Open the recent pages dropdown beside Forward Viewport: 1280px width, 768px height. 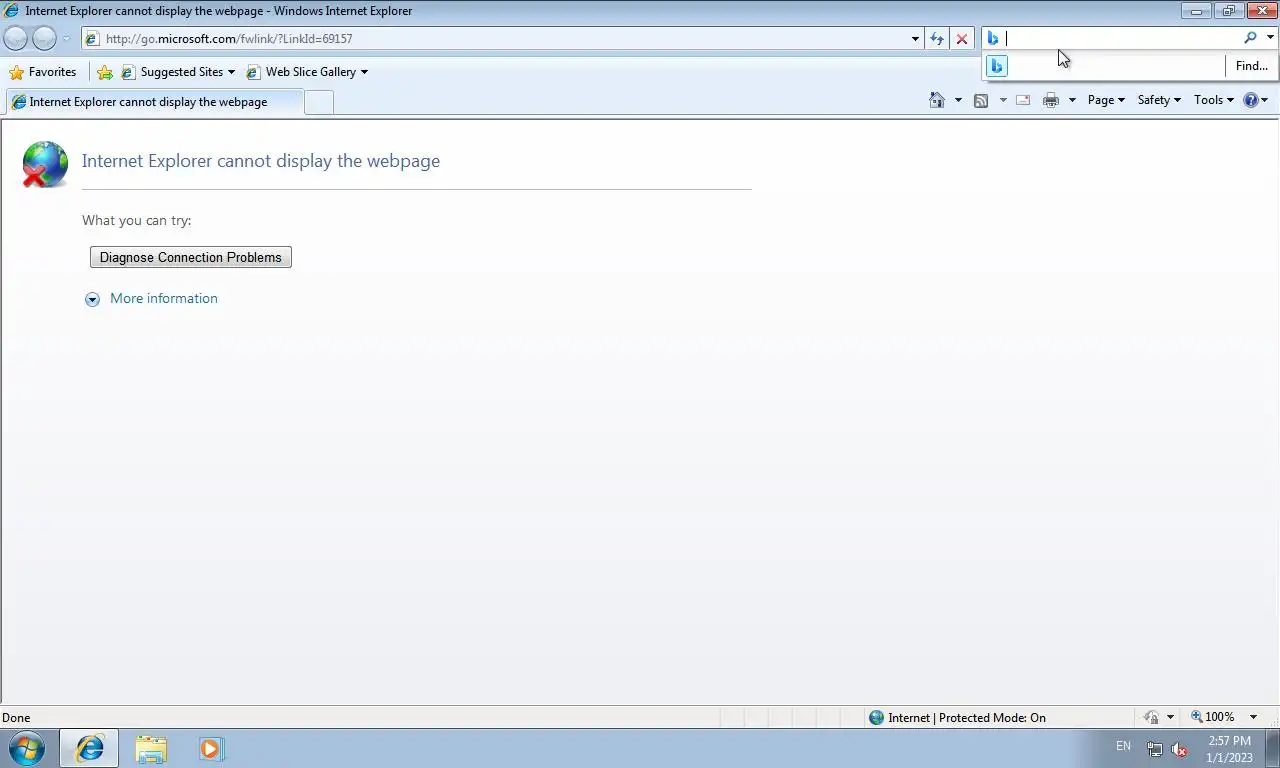[67, 39]
